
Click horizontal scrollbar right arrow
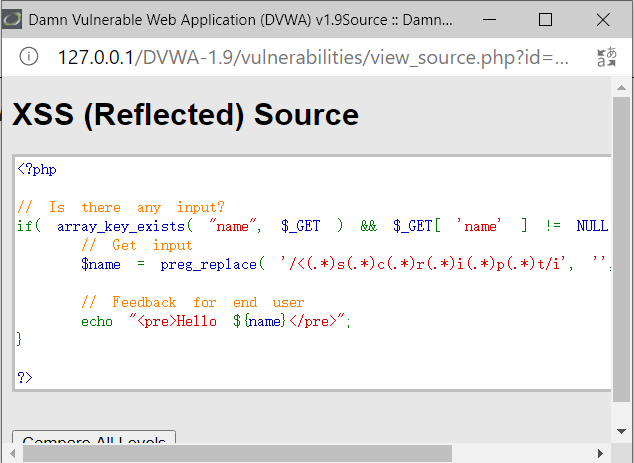click(600, 453)
